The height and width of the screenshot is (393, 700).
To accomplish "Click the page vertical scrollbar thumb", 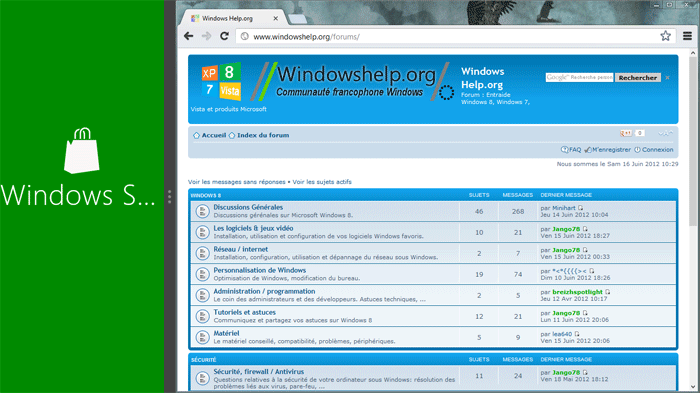I will [693, 141].
